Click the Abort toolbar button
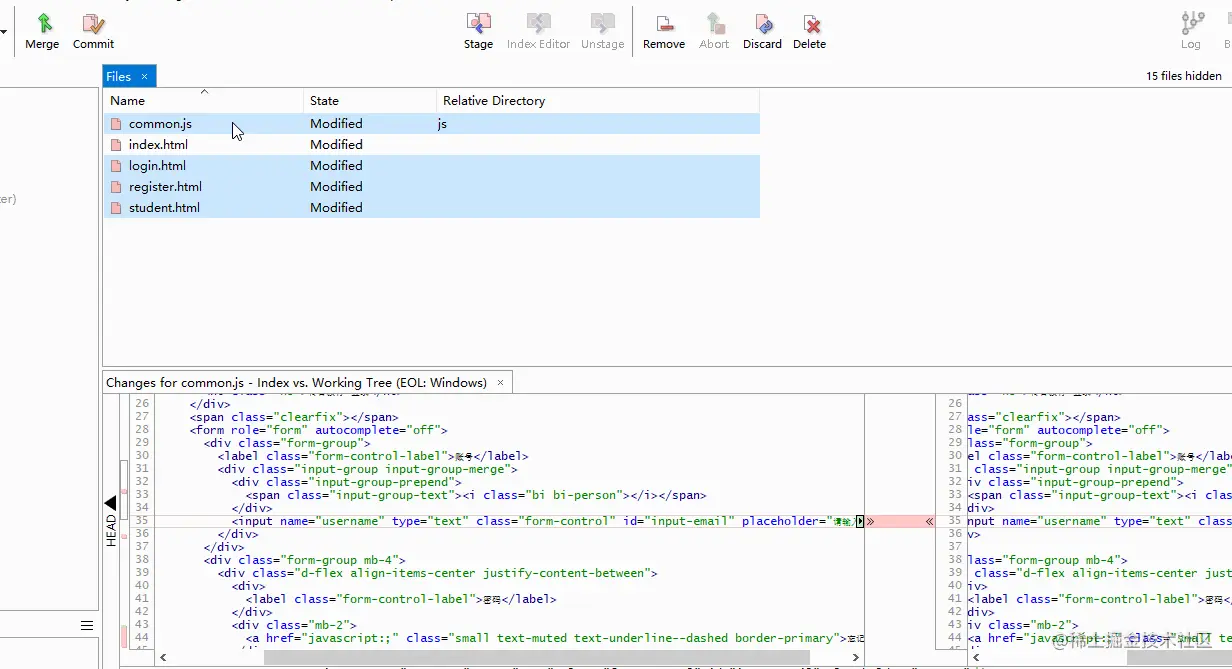 click(x=714, y=31)
